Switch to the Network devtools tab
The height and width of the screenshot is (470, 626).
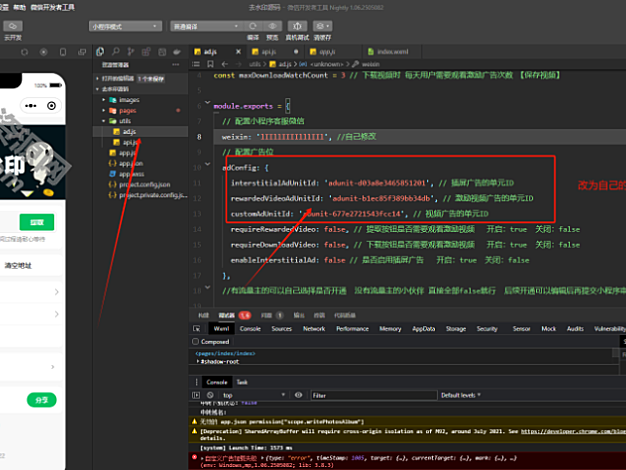[313, 328]
